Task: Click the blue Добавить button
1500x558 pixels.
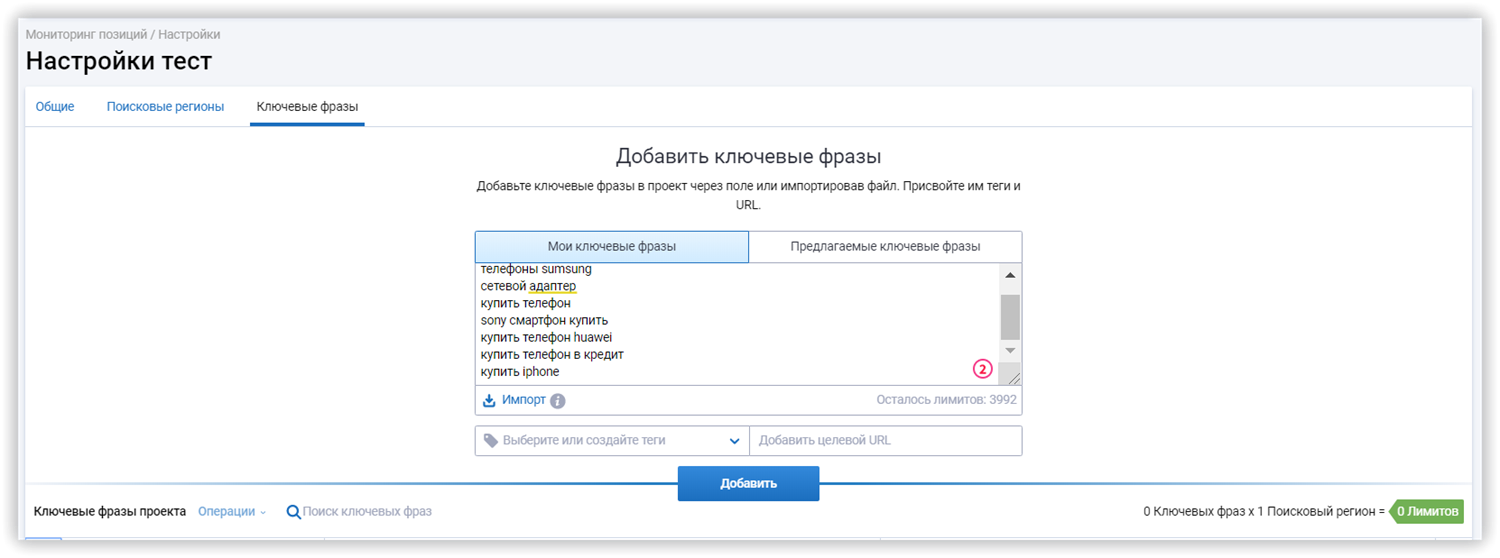Action: 748,484
